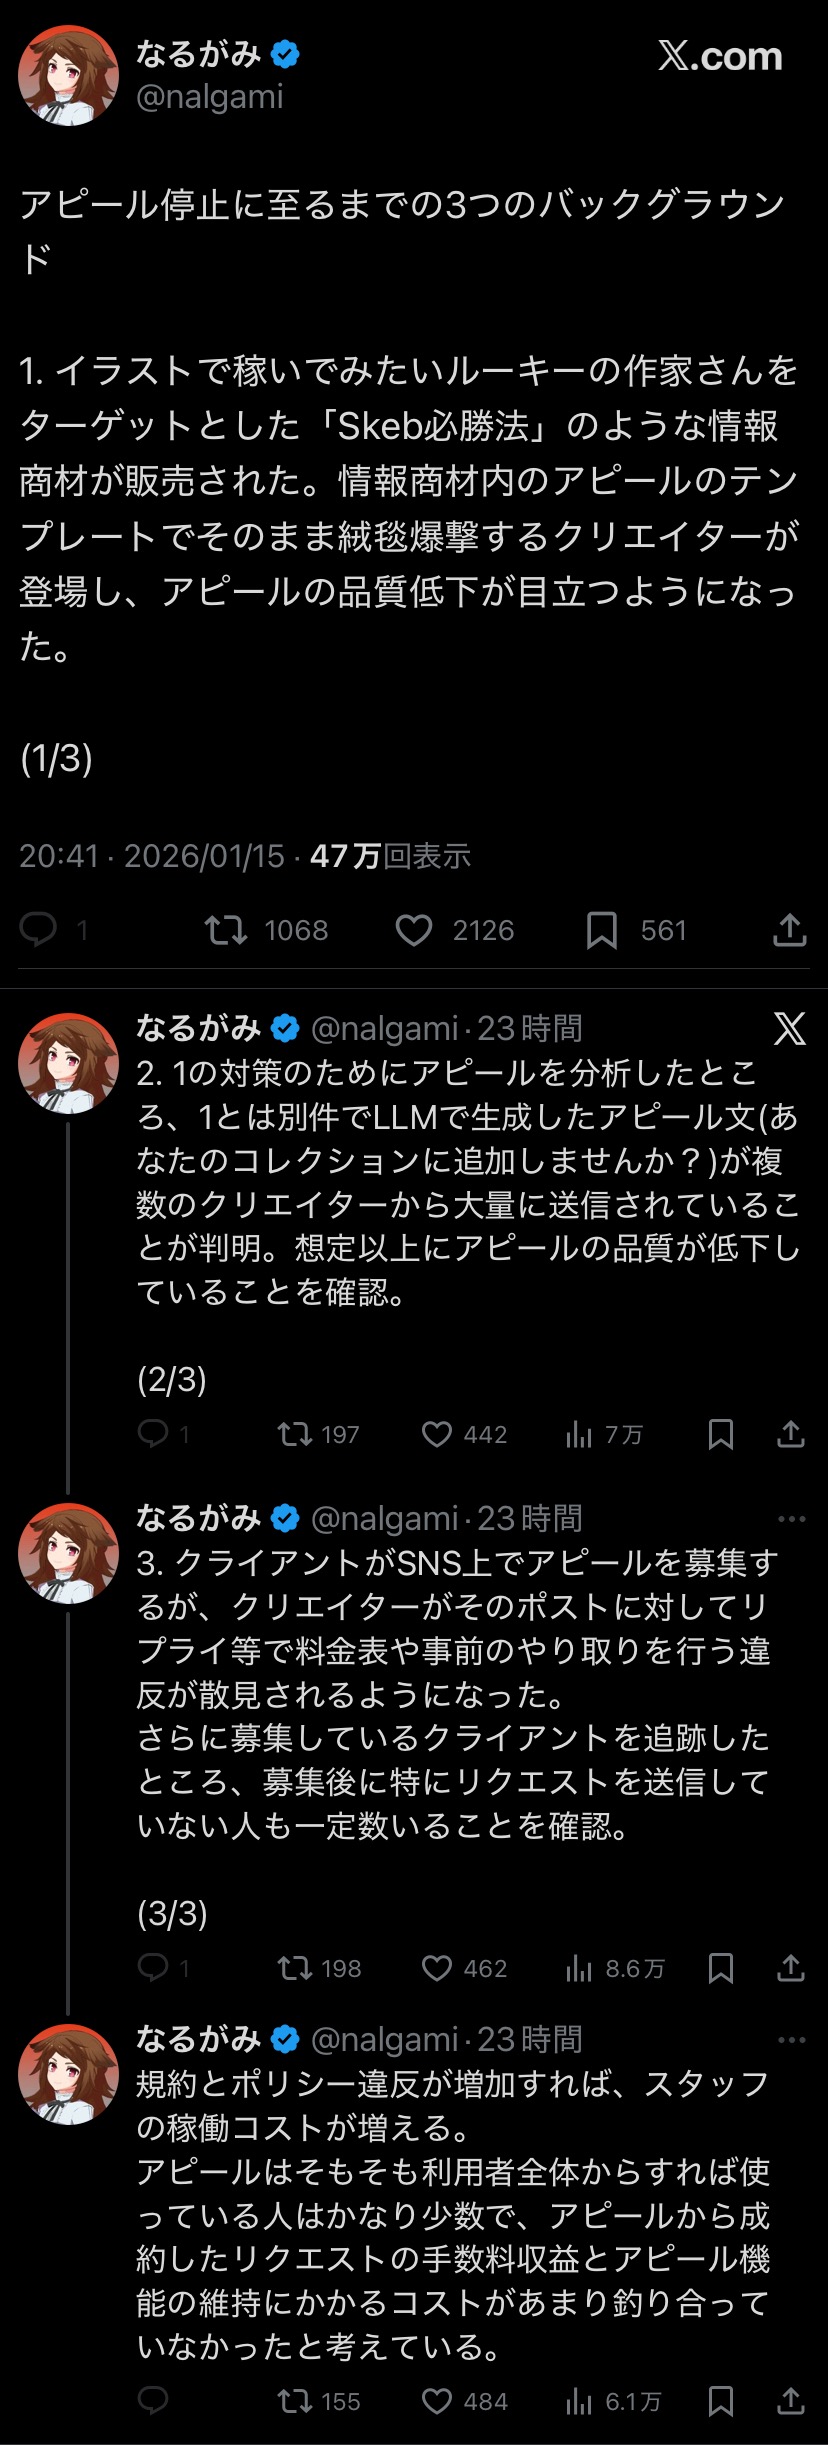Repost the main post with 1068 reposts
828x2445 pixels.
[226, 930]
